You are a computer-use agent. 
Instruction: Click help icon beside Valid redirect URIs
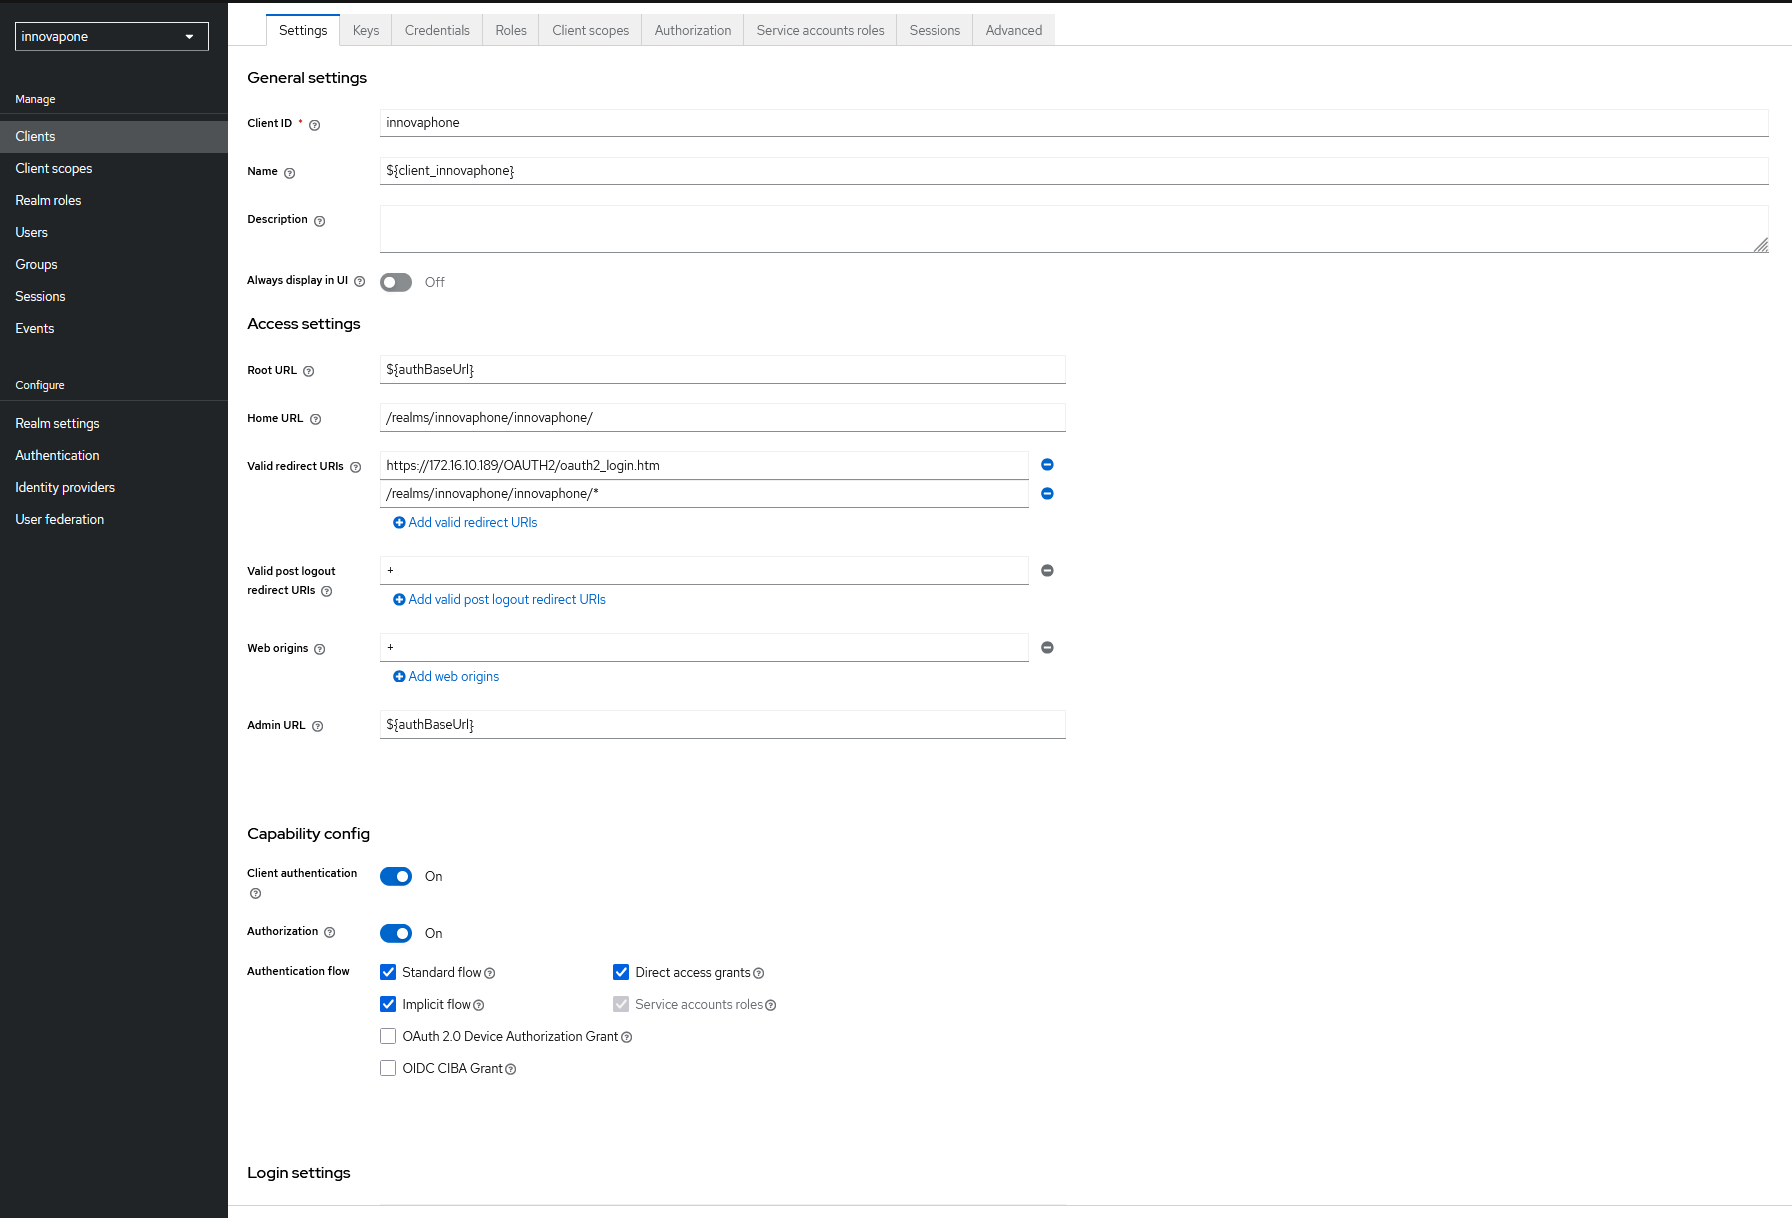355,467
